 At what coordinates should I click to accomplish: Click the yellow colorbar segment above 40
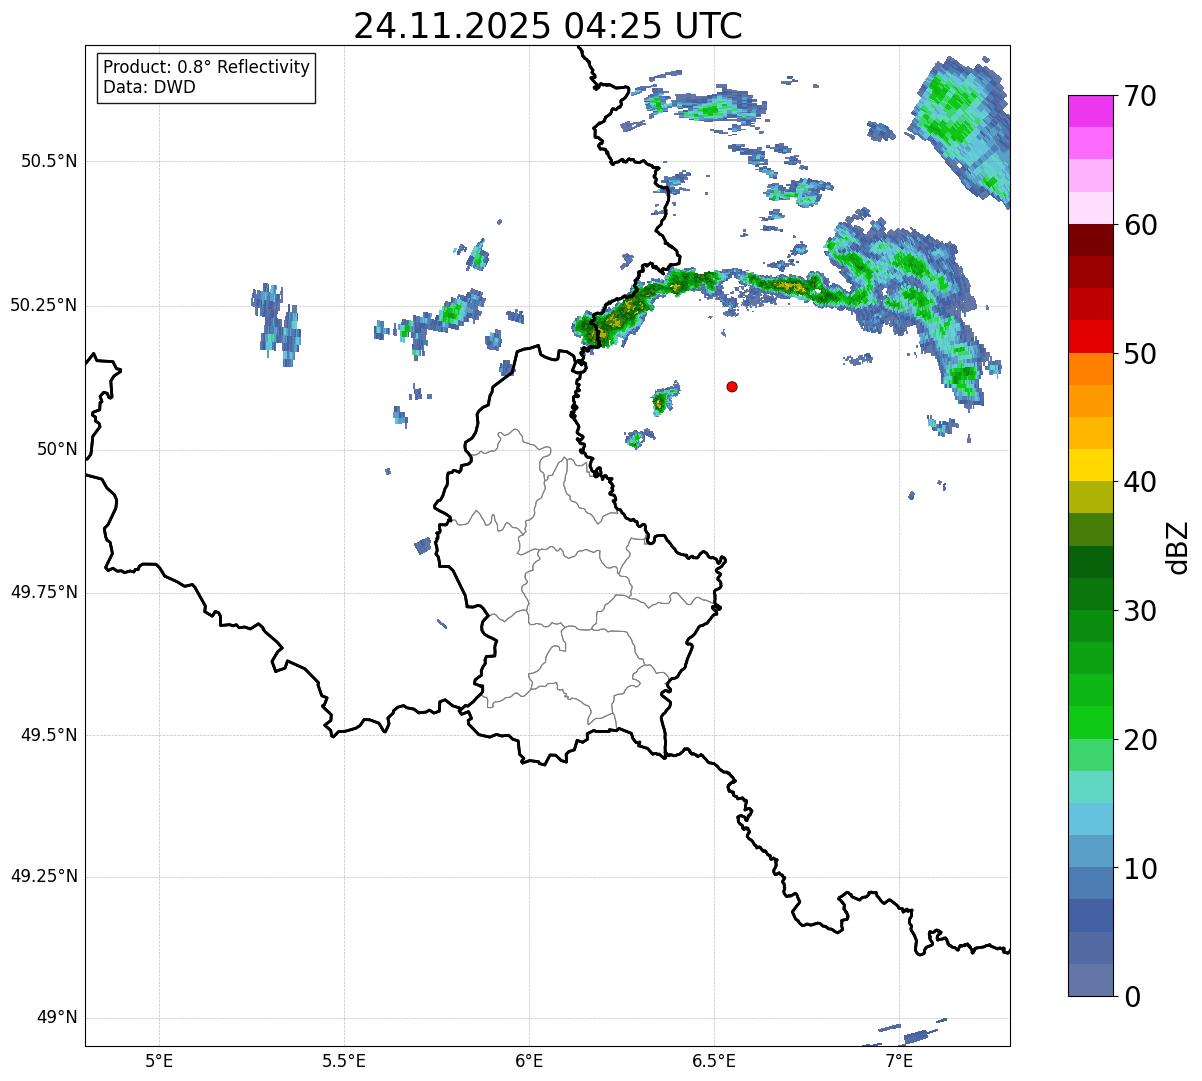(1090, 465)
